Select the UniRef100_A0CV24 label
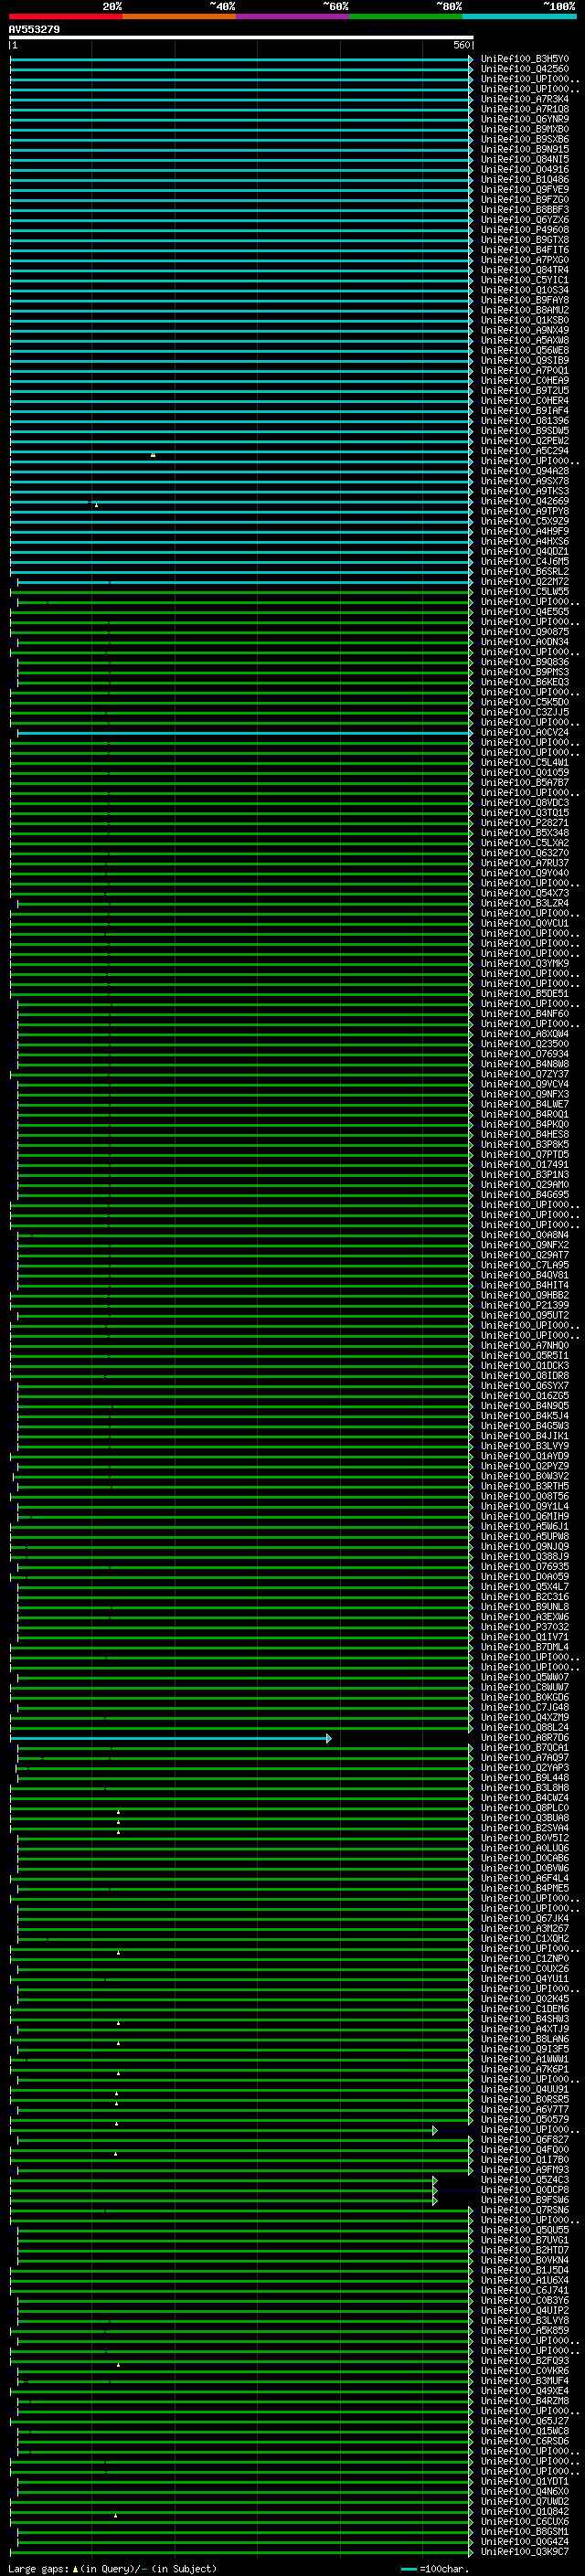The height and width of the screenshot is (2576, 585). coord(524,732)
